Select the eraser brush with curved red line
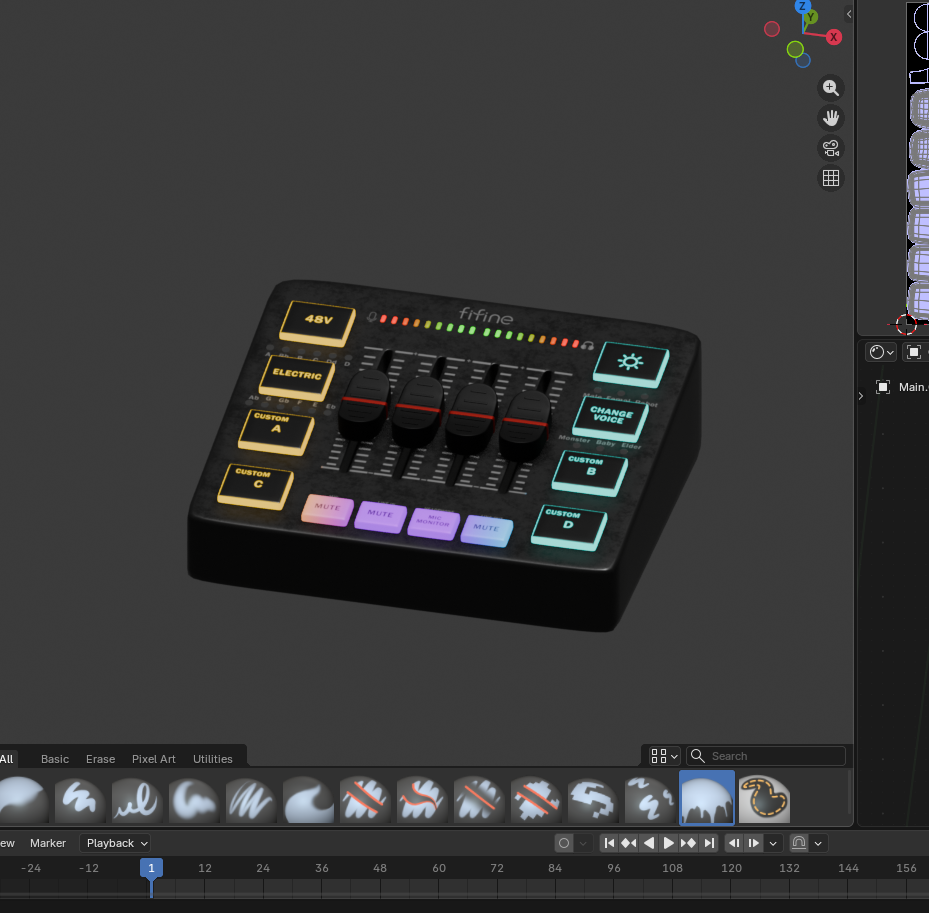Screen dimensions: 929x913 421,798
